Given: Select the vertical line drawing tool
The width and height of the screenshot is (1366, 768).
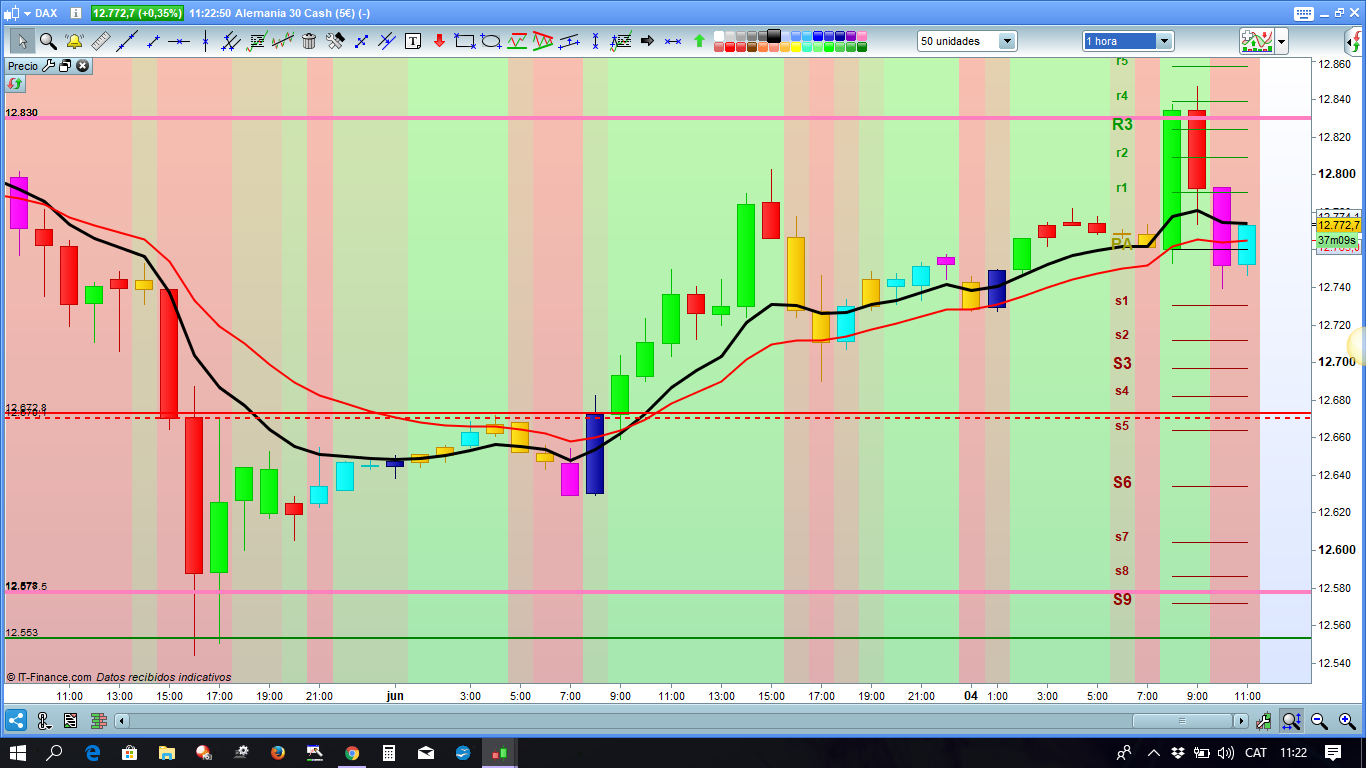Looking at the screenshot, I should coord(205,41).
